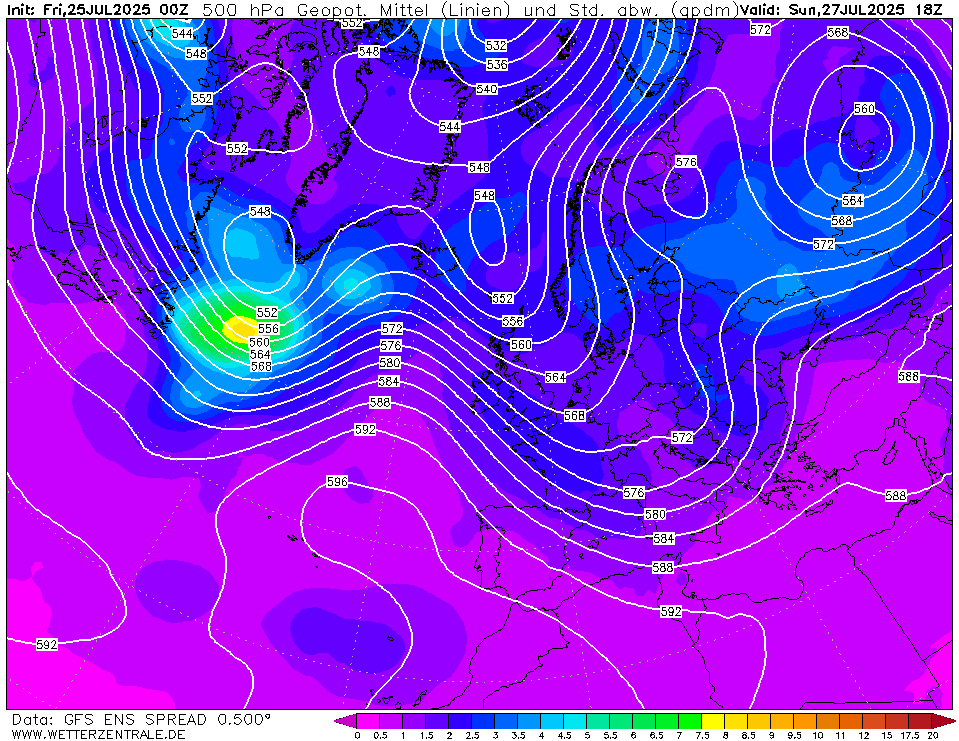Click the 536 contour label
Viewport: 959px width, 741px height.
tap(497, 64)
